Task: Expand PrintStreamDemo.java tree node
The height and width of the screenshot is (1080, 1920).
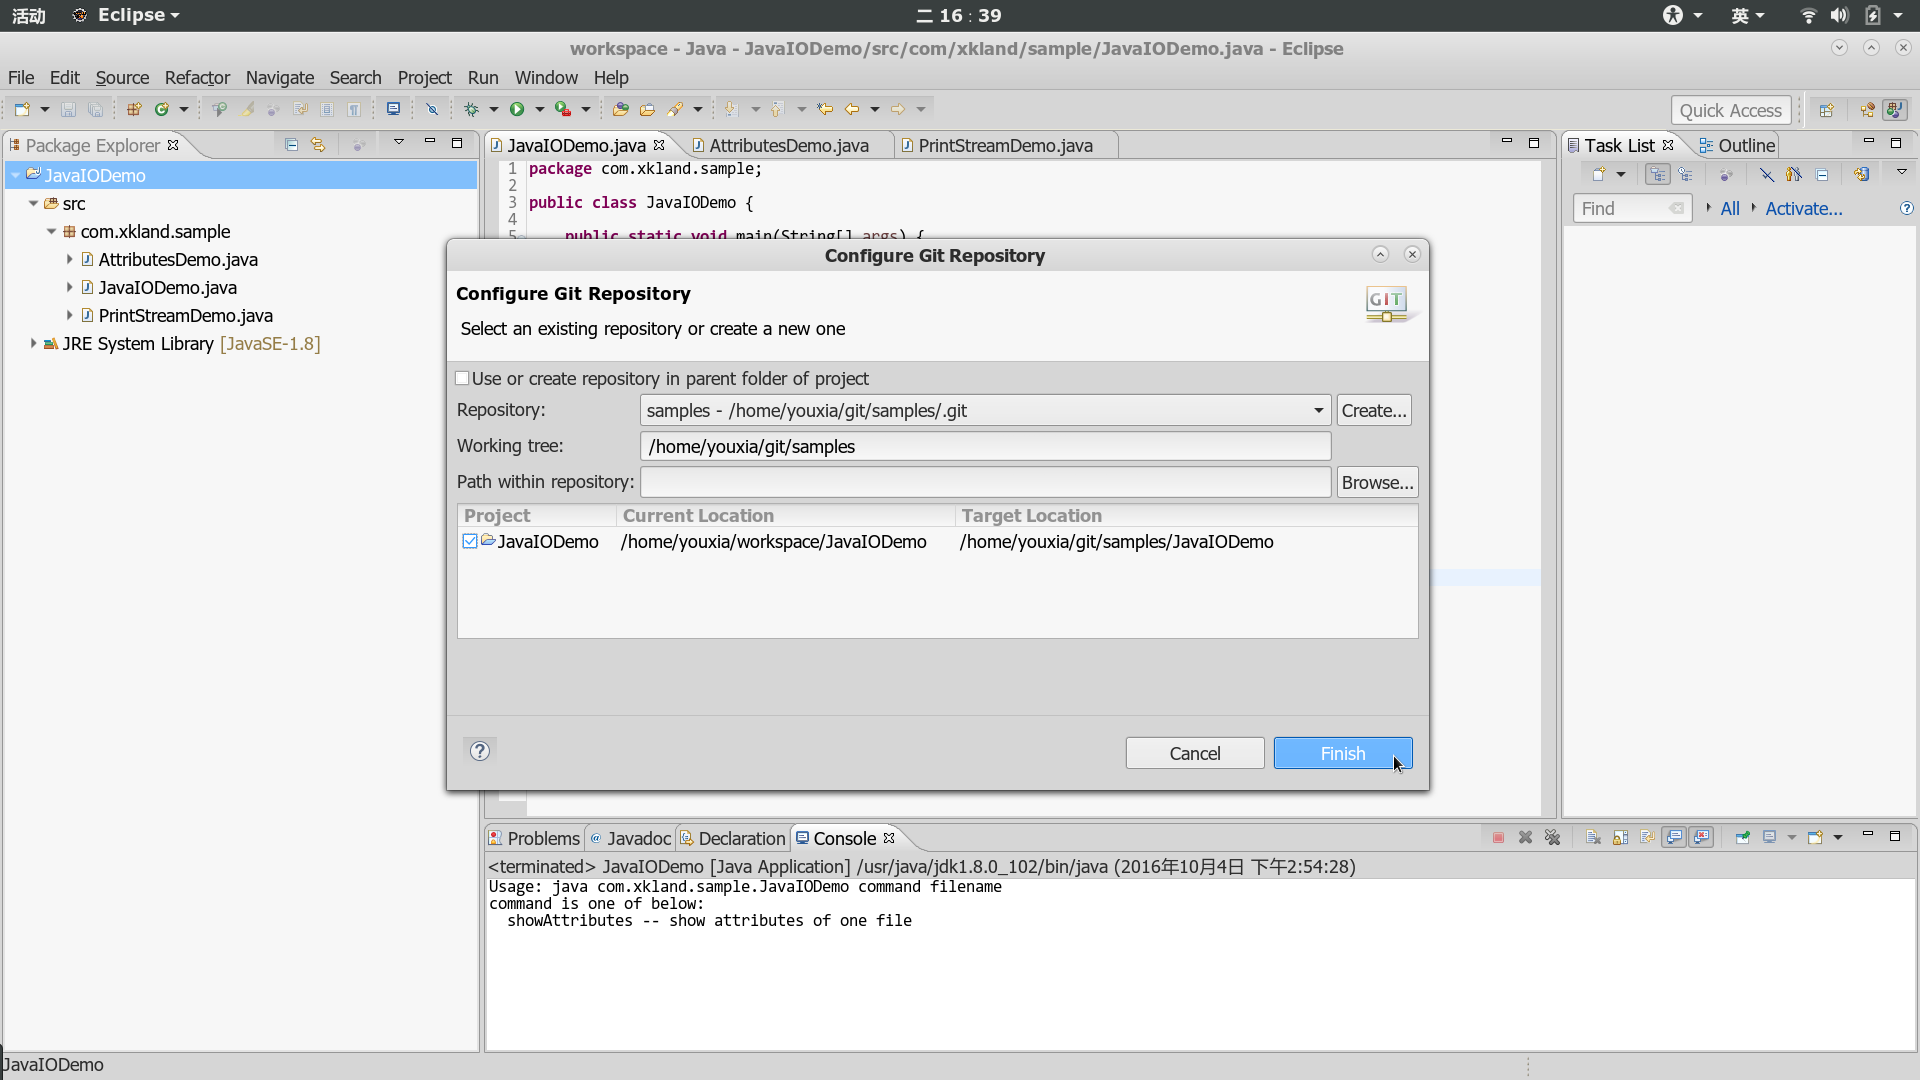Action: coord(69,315)
